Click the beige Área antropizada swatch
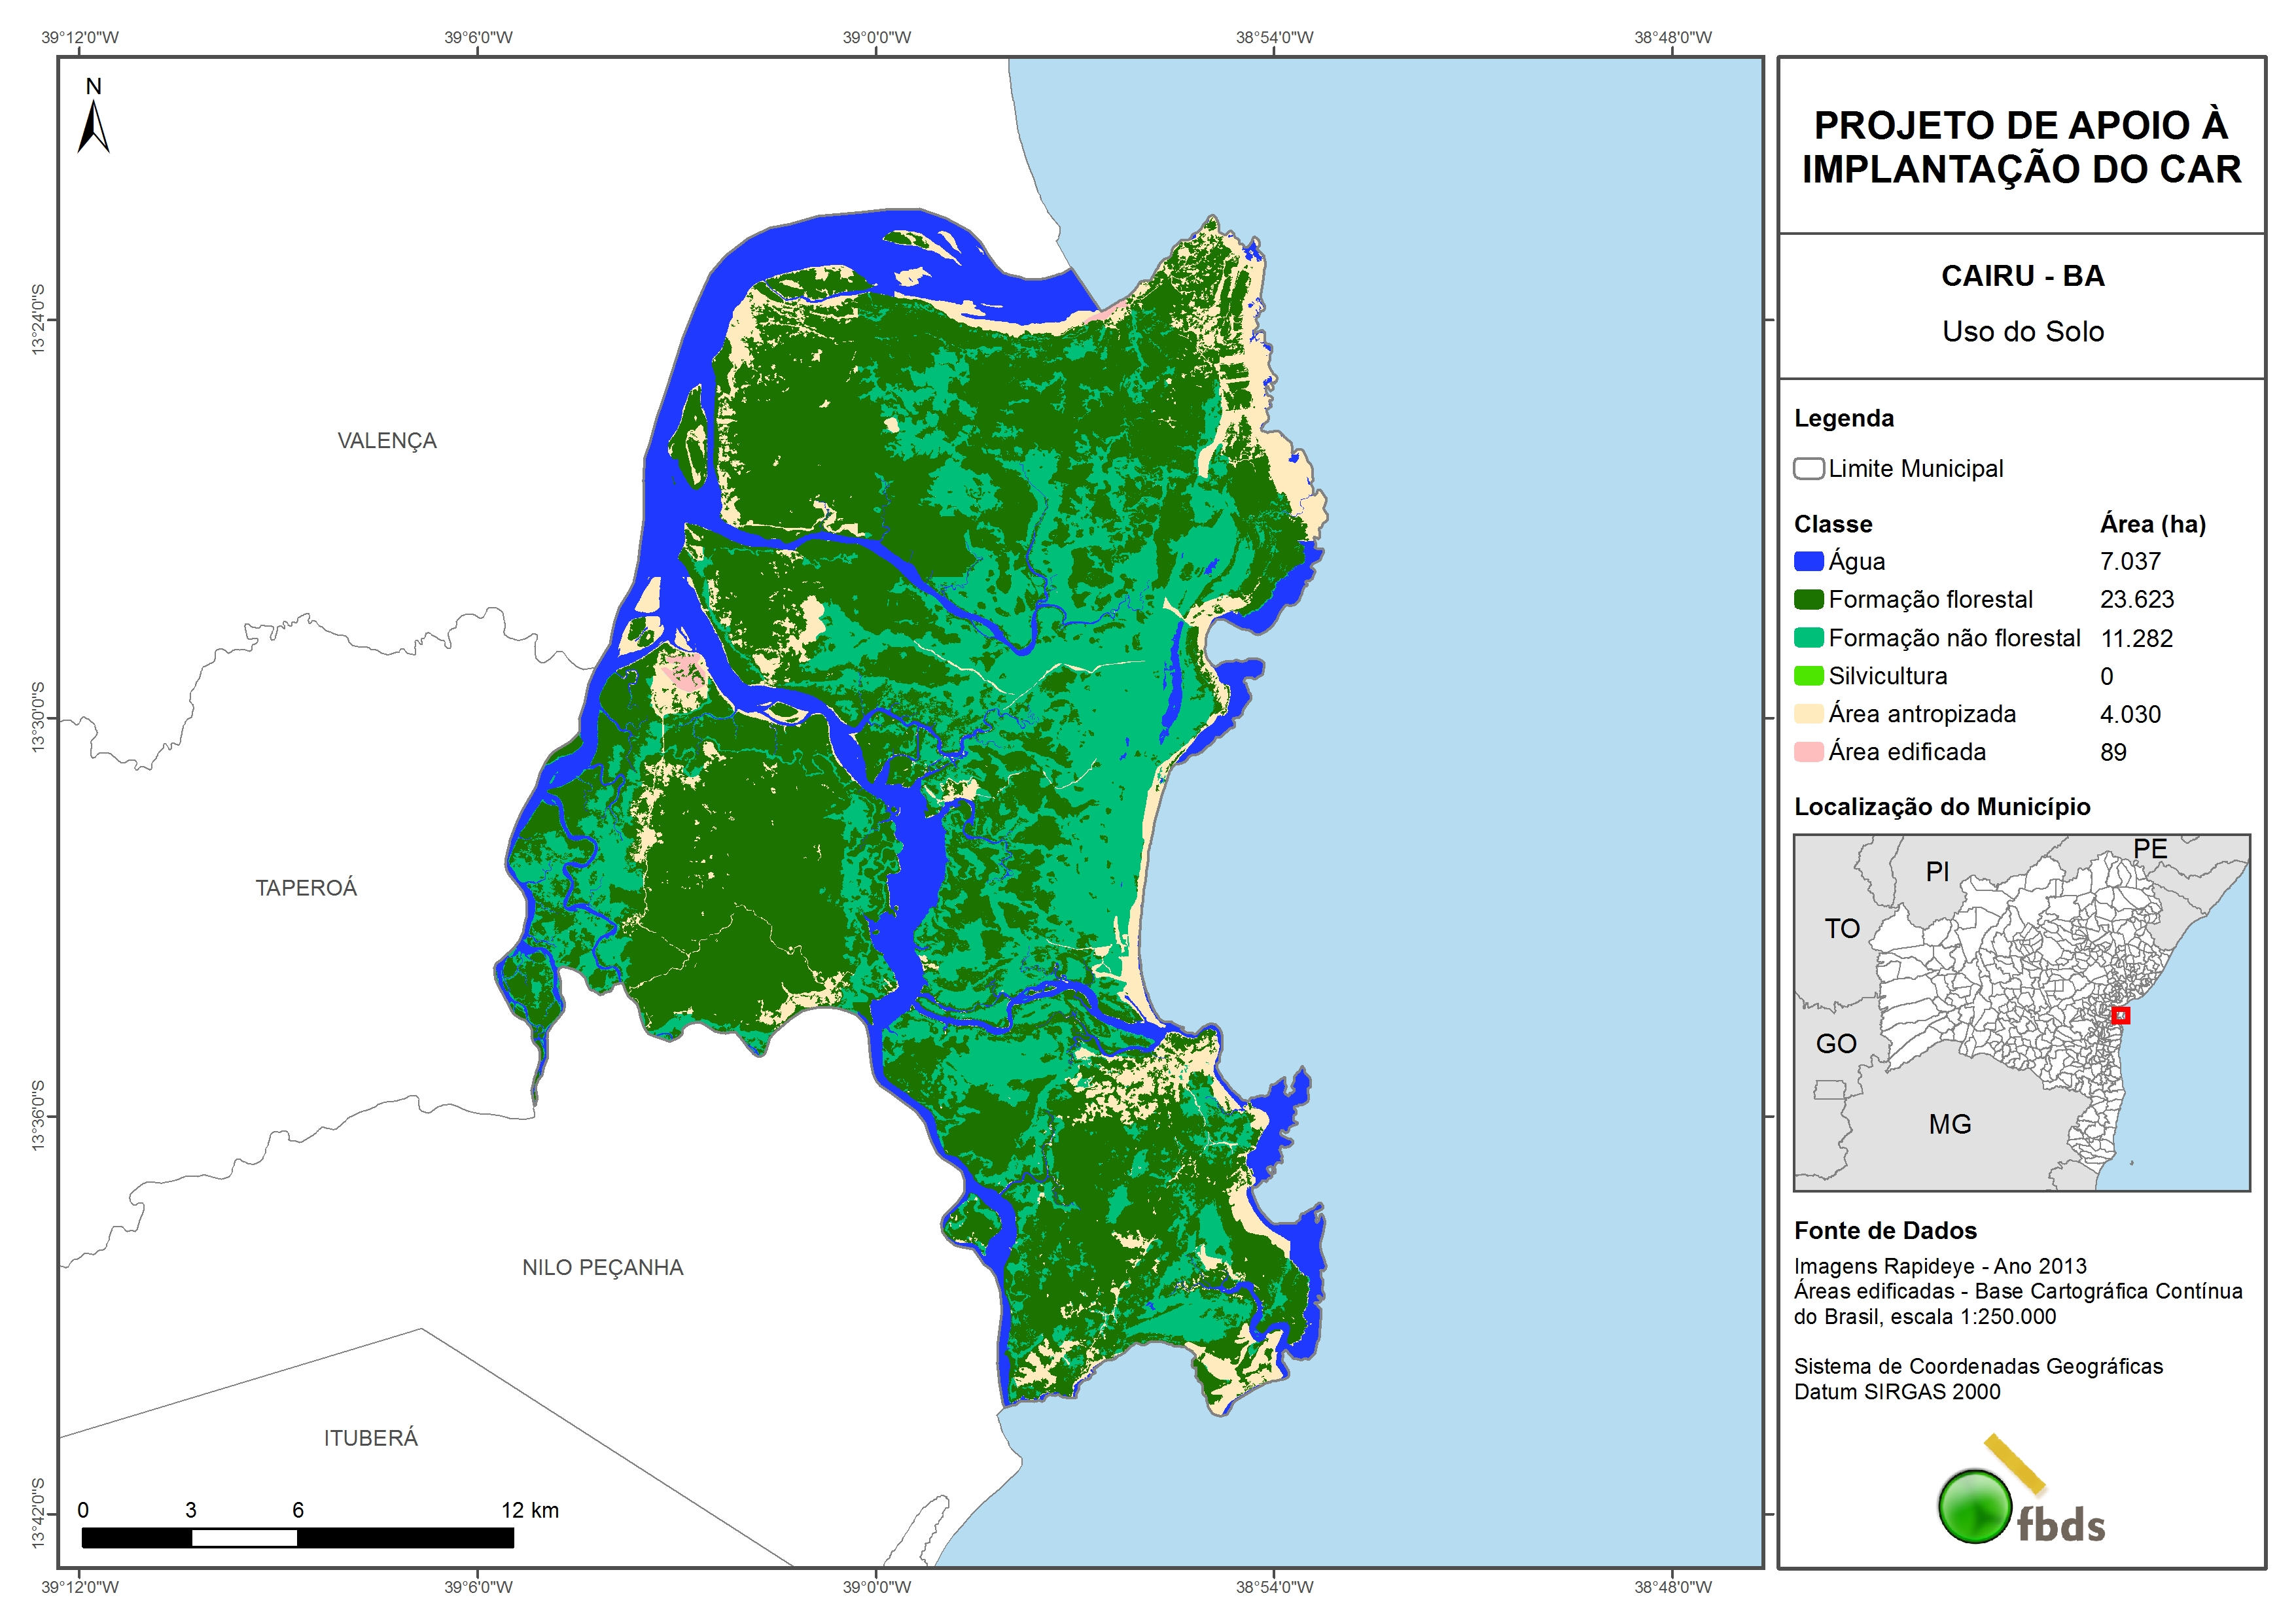The width and height of the screenshot is (2296, 1623). coord(1808,714)
